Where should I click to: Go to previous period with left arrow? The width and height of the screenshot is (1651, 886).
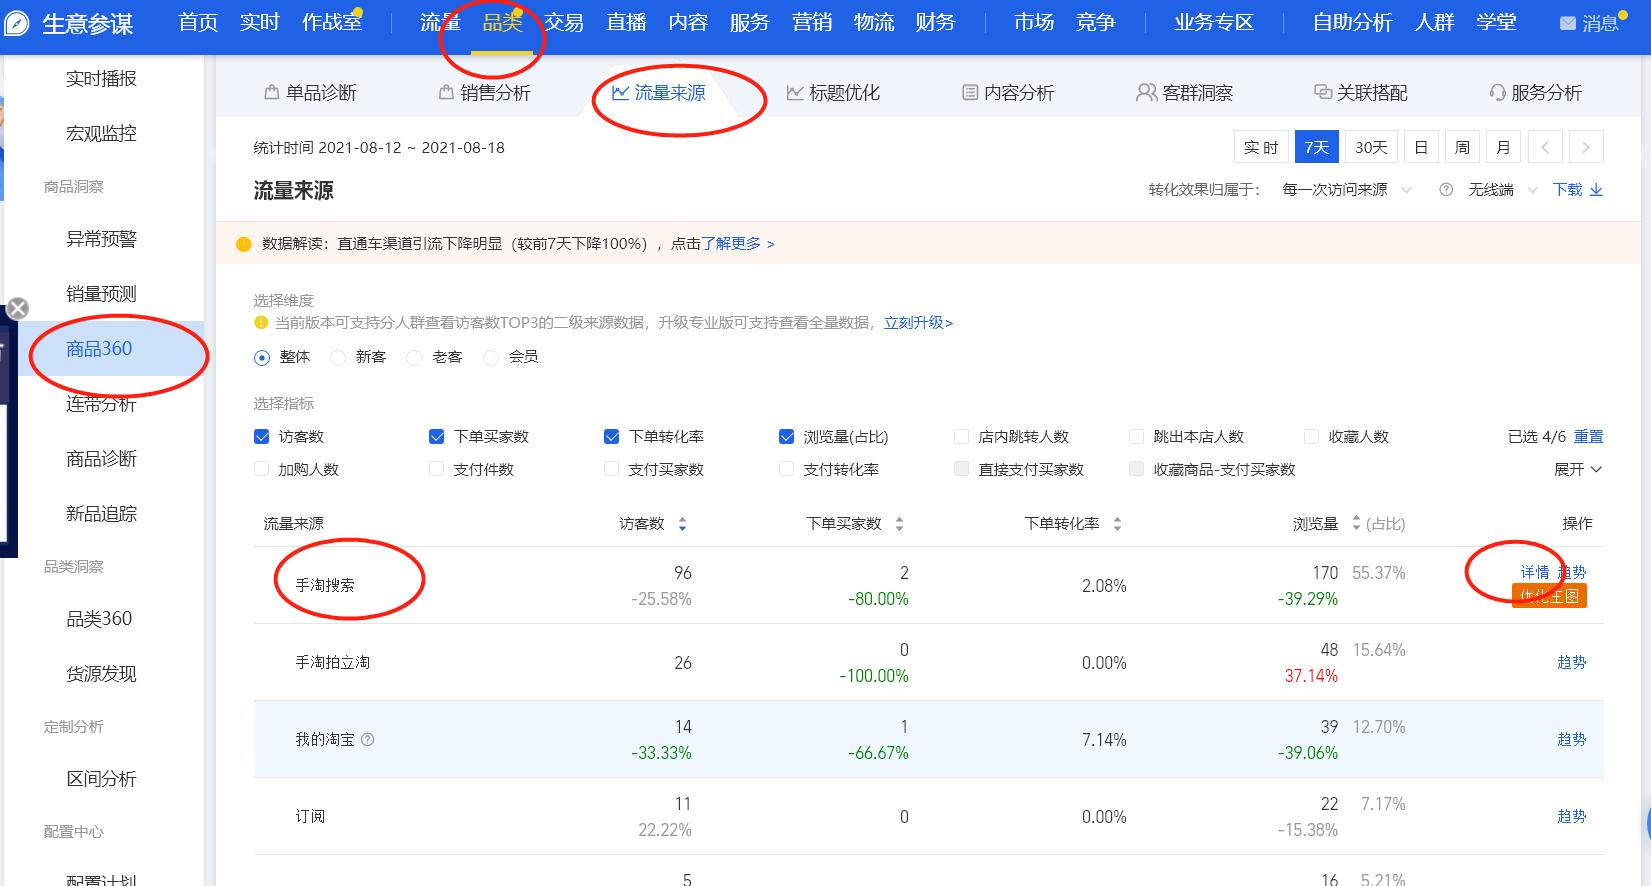click(x=1545, y=147)
